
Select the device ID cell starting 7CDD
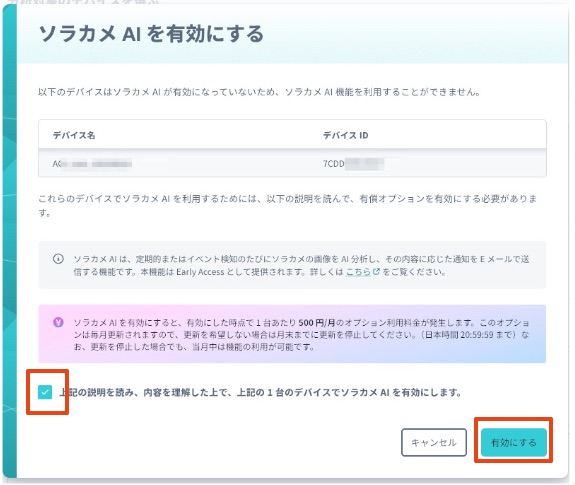353,163
